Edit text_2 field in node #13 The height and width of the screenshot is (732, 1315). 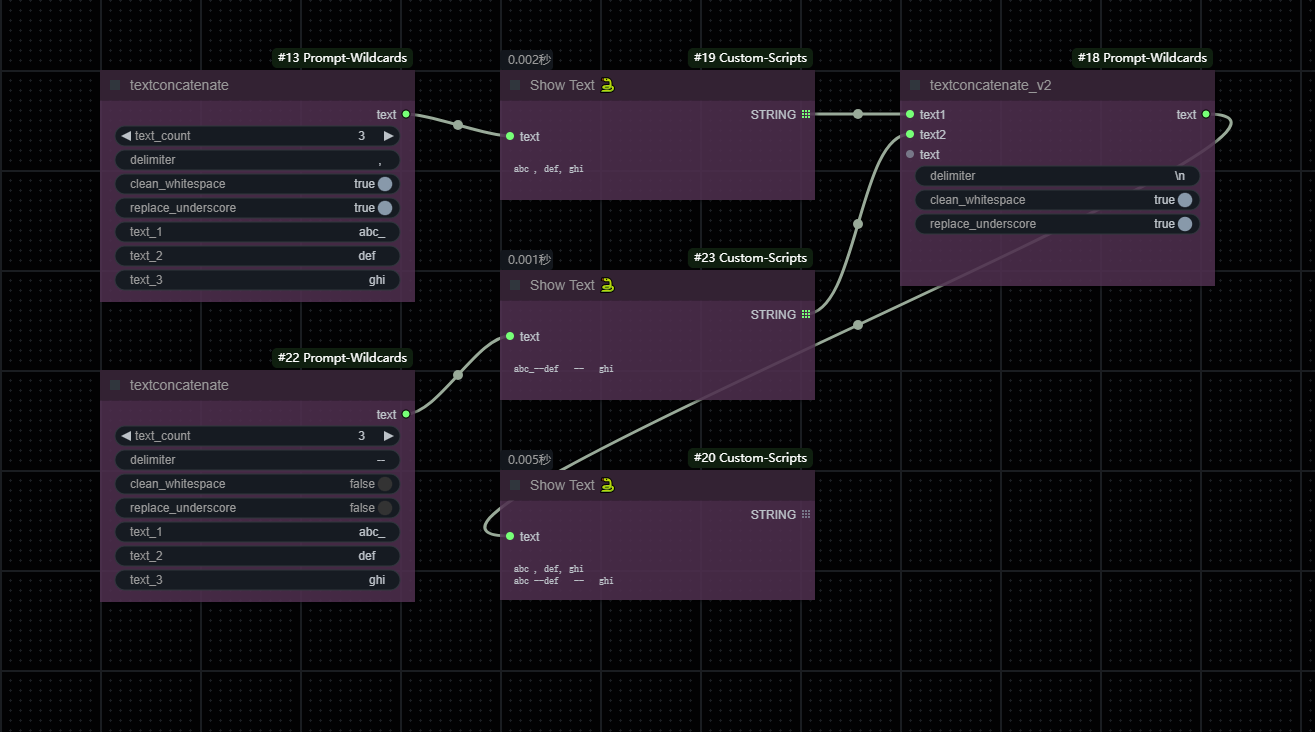point(257,256)
